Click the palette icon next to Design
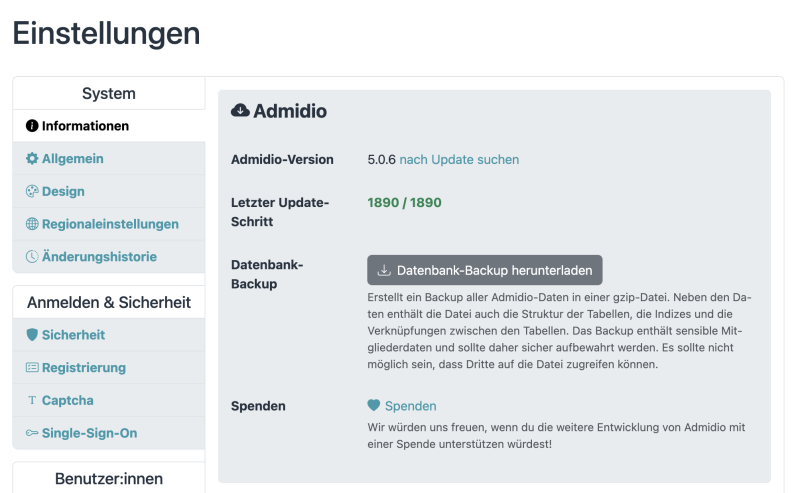This screenshot has width=800, height=493. (32, 191)
